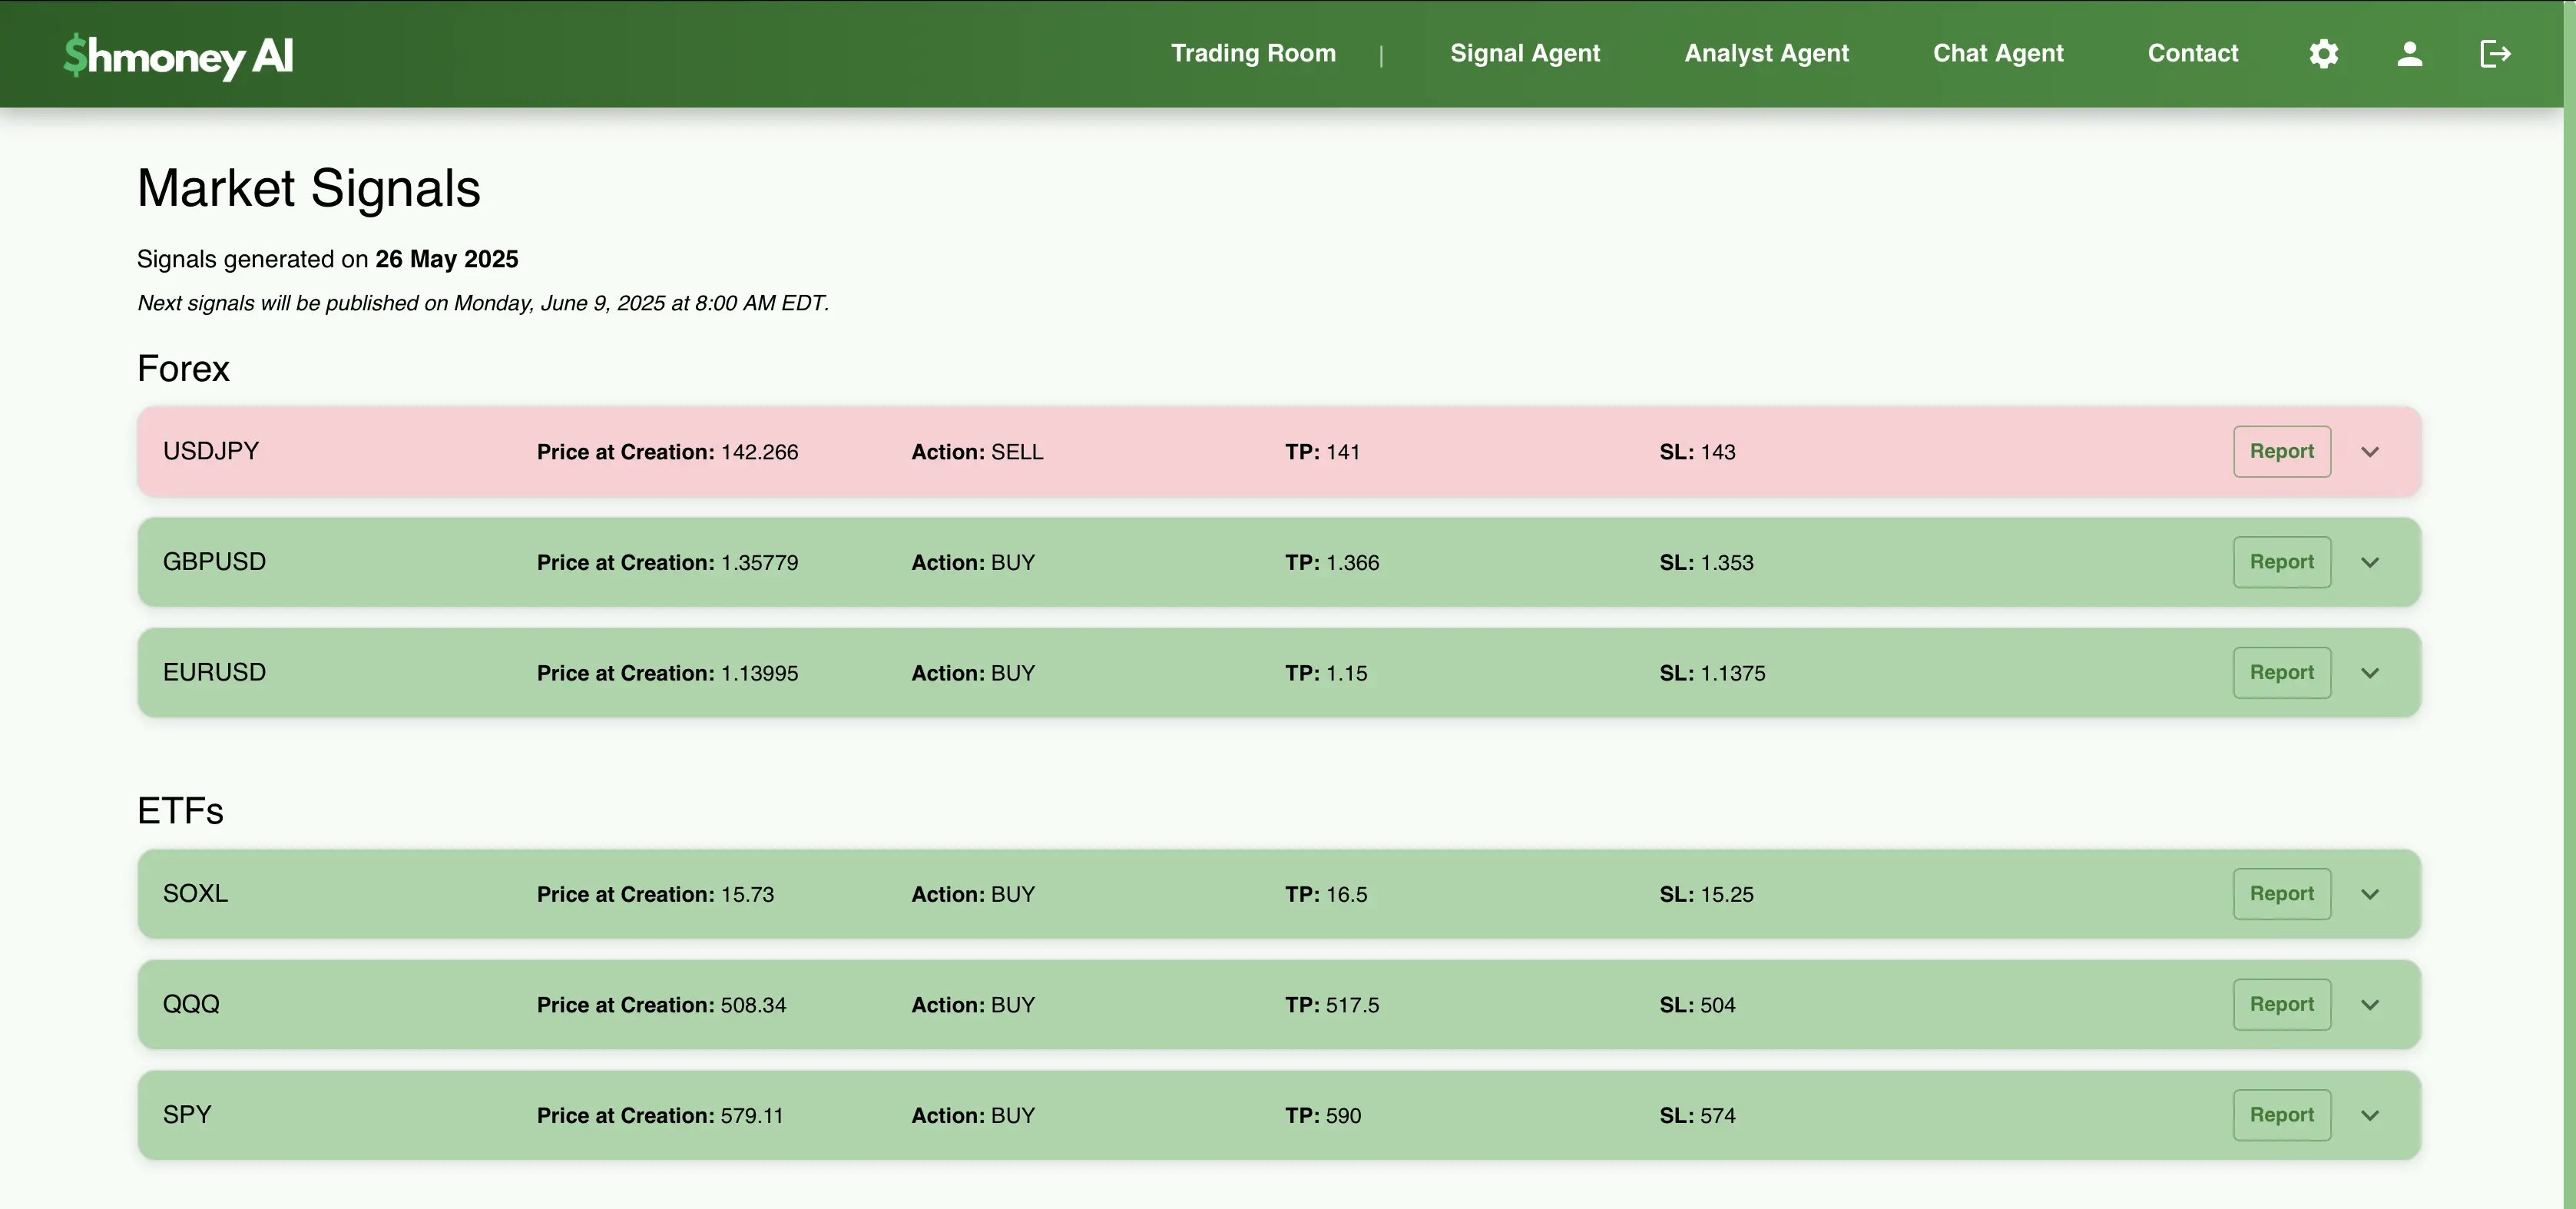Open the Trading Room menu item
Screen dimensions: 2576x1209
pos(1253,53)
